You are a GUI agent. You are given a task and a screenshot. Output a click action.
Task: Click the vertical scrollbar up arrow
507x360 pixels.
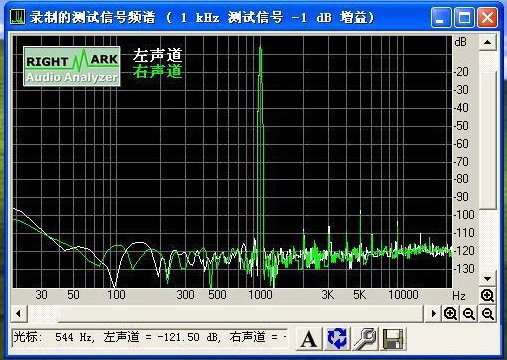pyautogui.click(x=488, y=42)
